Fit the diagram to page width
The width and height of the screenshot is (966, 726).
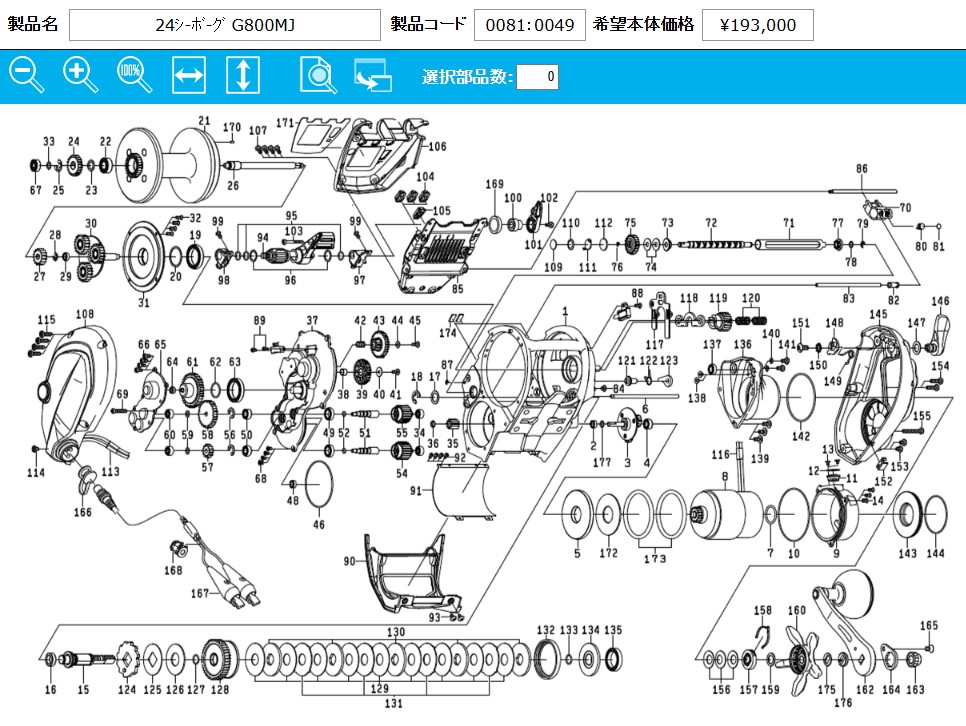189,75
